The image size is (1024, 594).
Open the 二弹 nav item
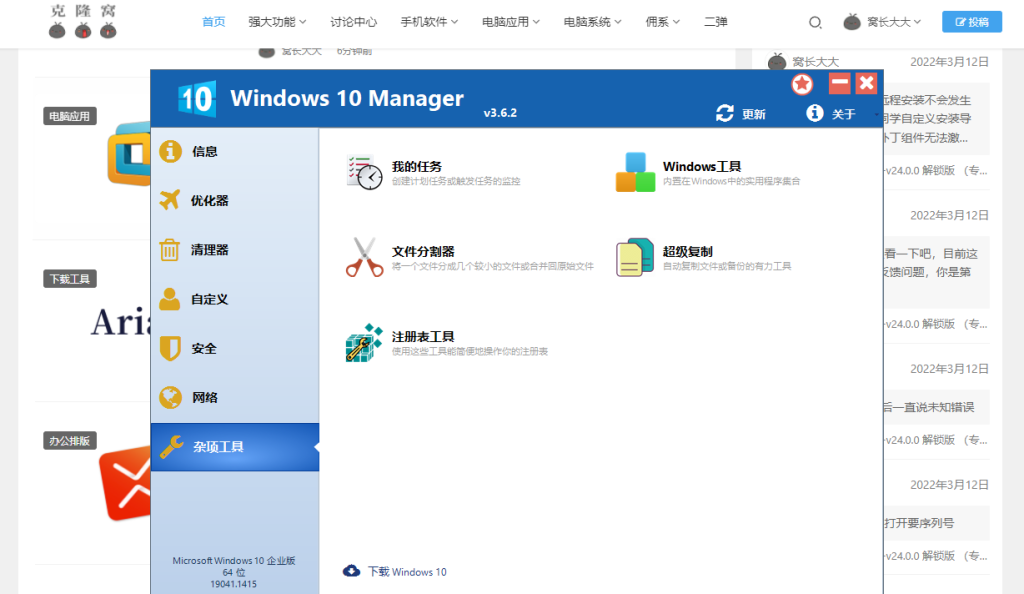tap(716, 22)
